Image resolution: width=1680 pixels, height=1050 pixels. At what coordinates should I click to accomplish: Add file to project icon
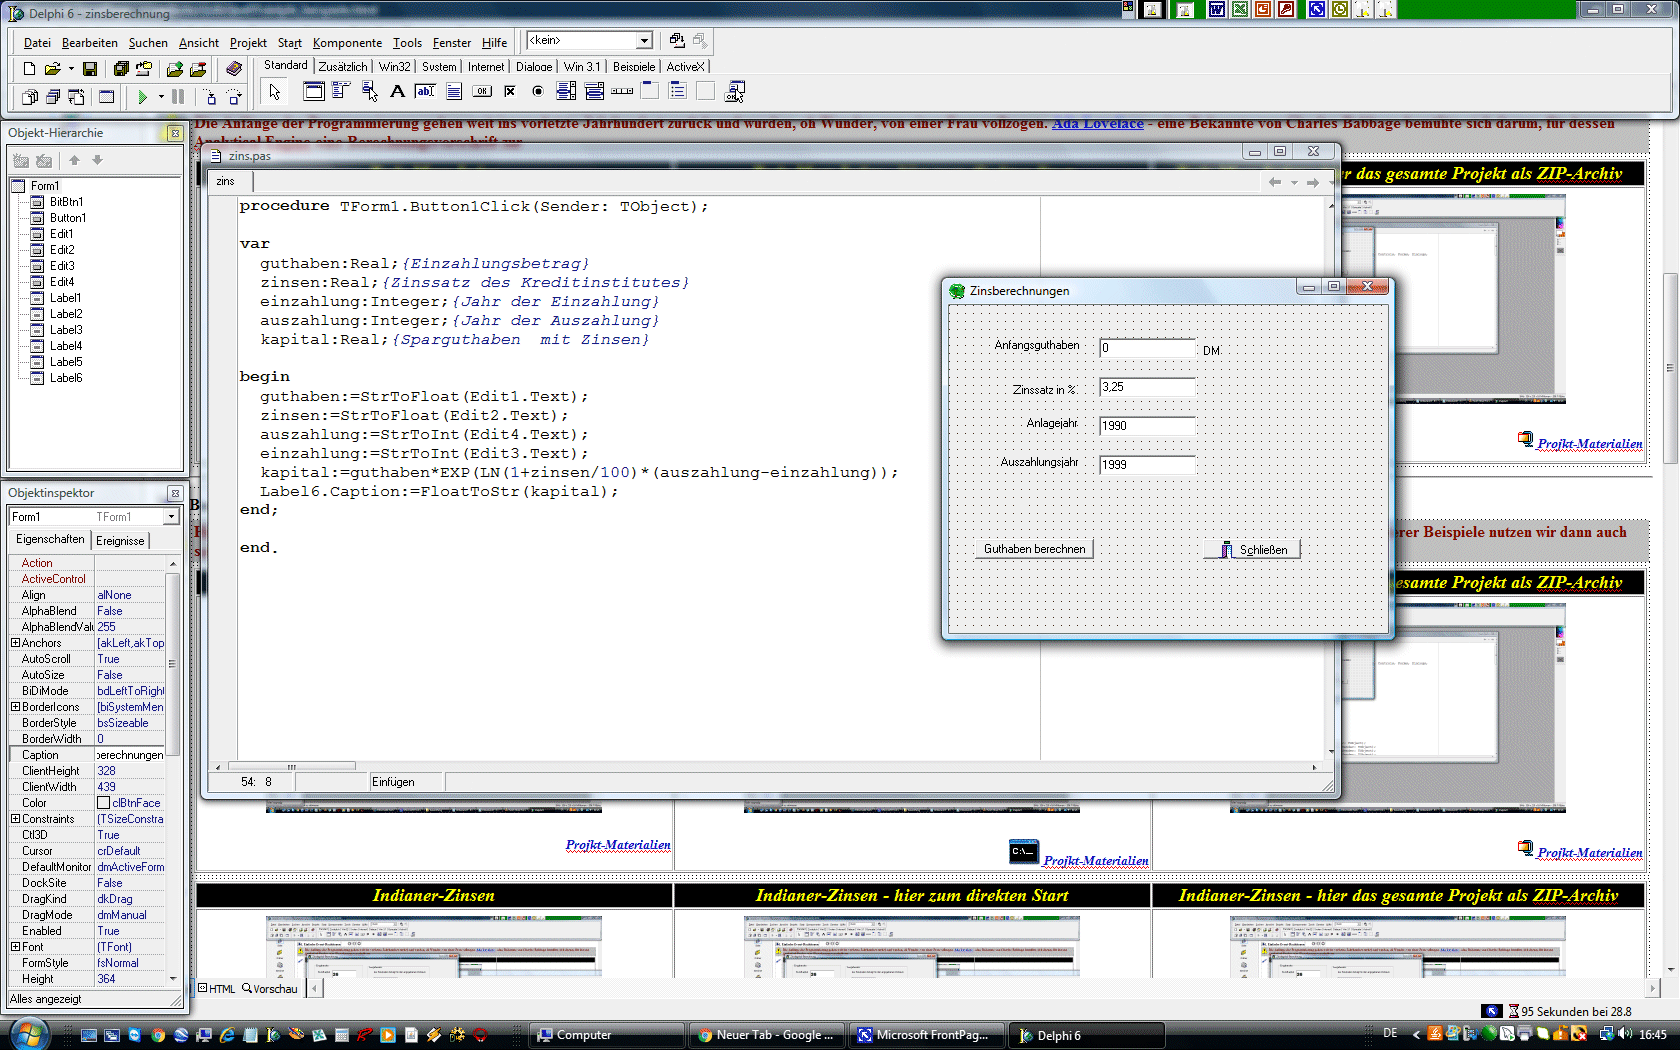[x=175, y=69]
